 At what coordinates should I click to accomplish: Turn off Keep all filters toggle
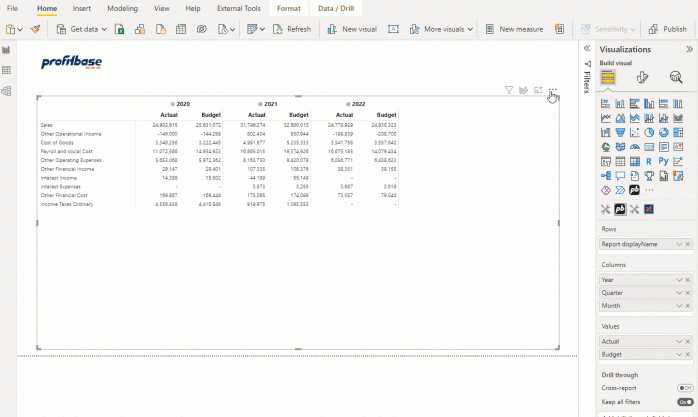(685, 402)
